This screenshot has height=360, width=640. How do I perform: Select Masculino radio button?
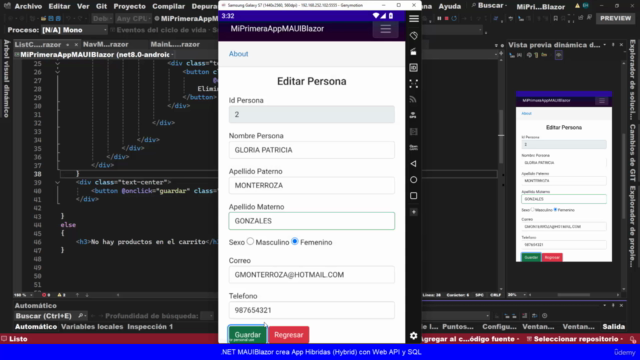pyautogui.click(x=250, y=242)
